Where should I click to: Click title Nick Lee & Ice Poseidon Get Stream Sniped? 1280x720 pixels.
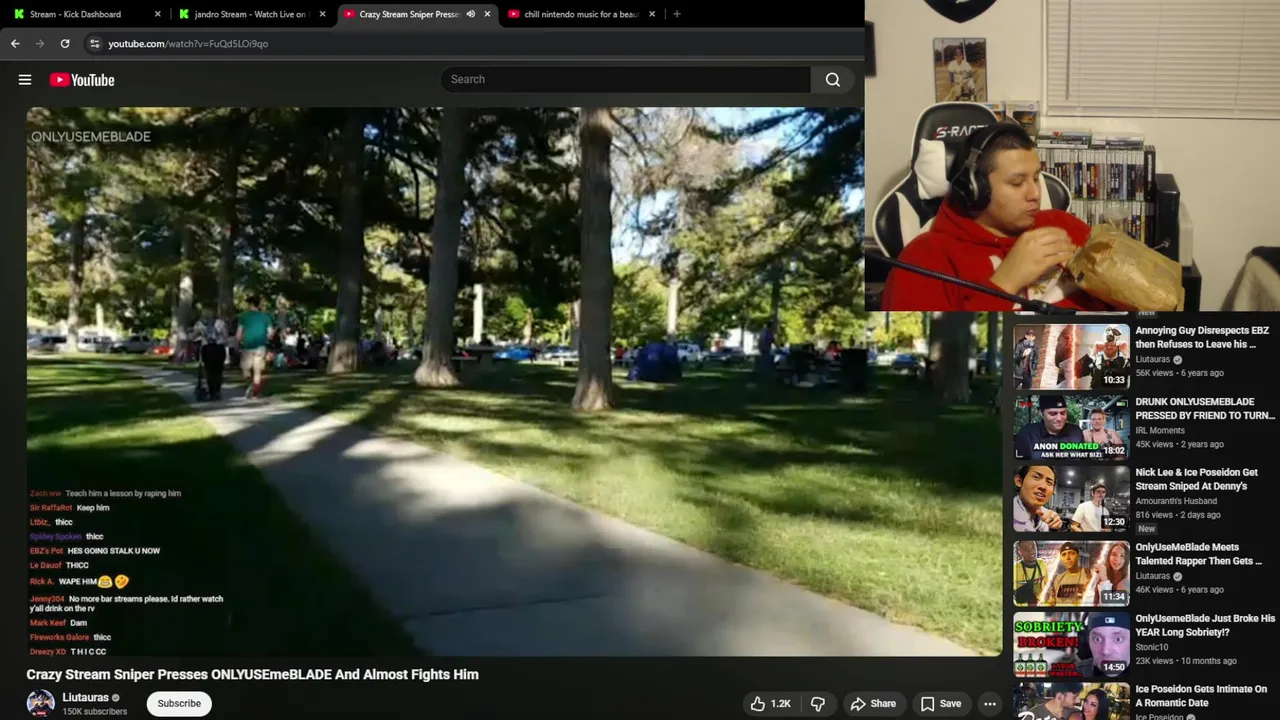1197,479
